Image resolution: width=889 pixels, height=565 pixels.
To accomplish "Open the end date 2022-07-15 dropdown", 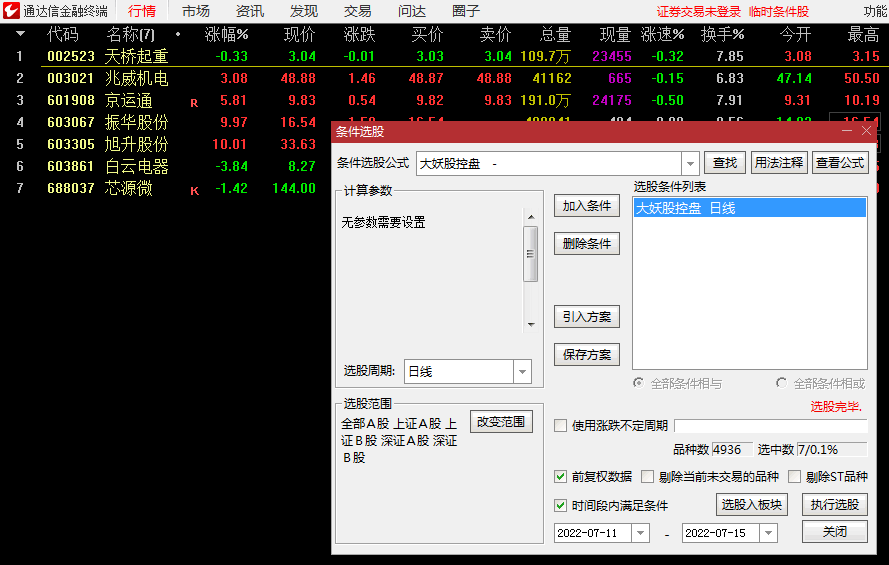I will click(x=769, y=533).
